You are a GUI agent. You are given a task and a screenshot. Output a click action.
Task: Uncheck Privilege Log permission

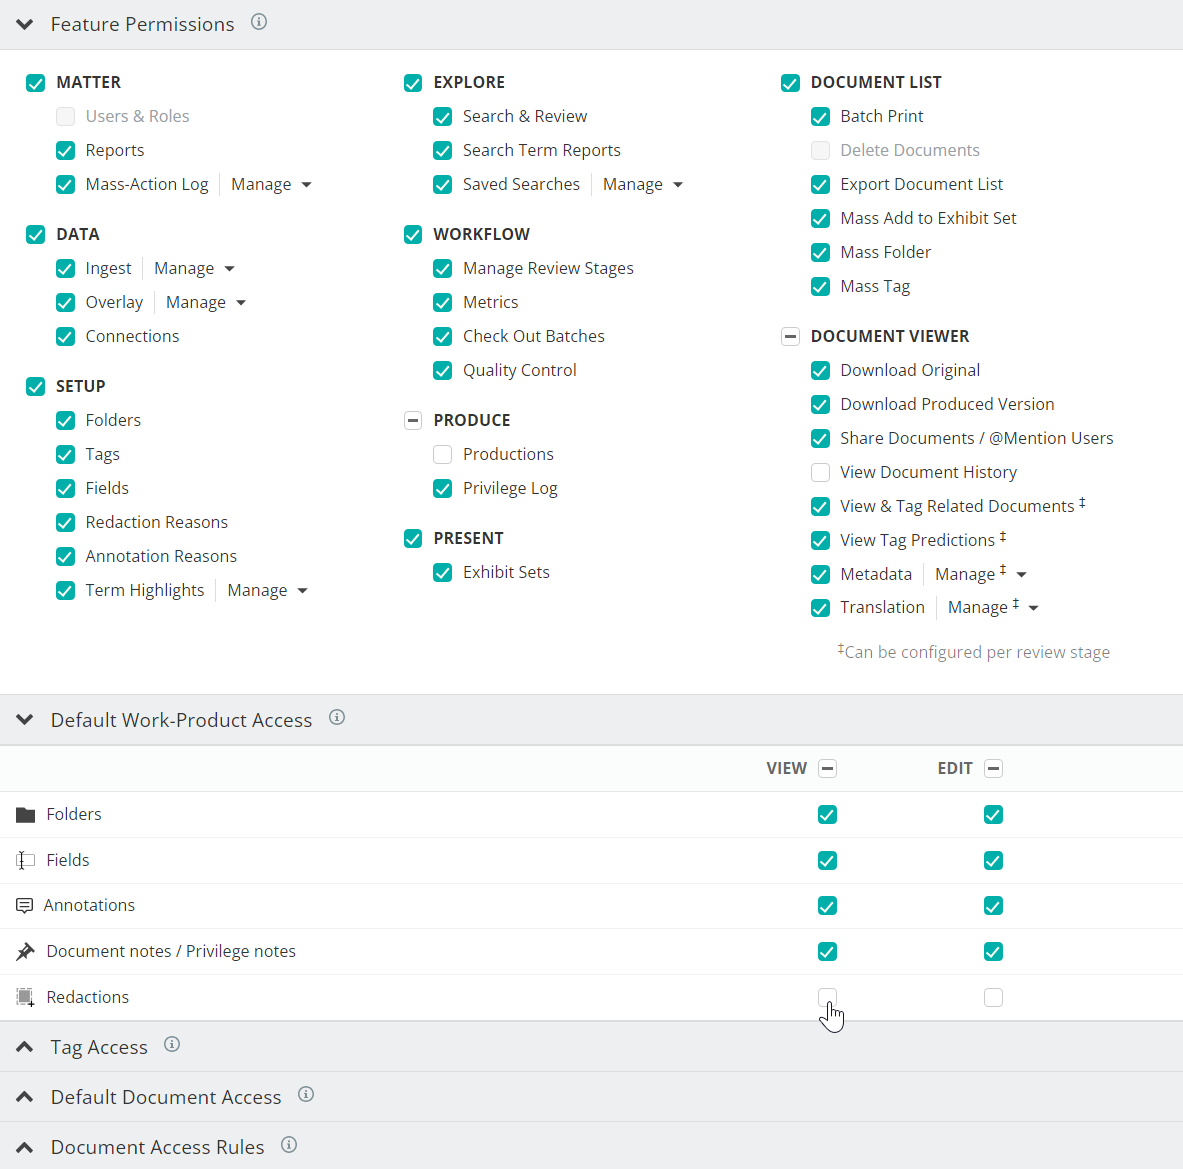point(443,489)
